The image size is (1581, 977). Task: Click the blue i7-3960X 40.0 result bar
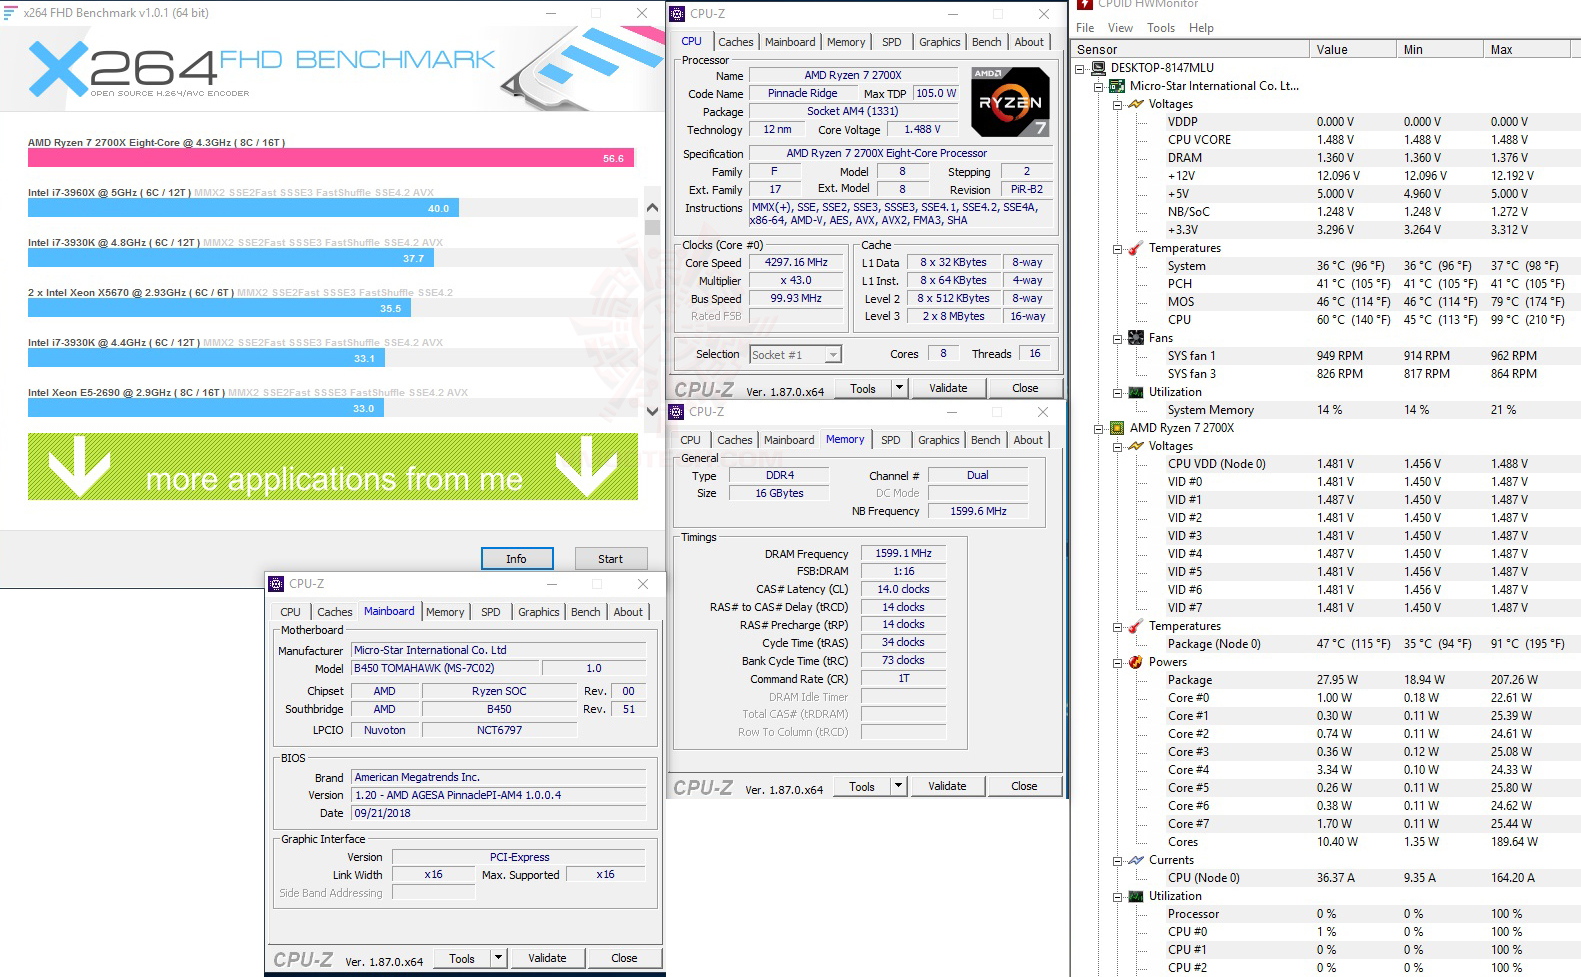point(243,208)
